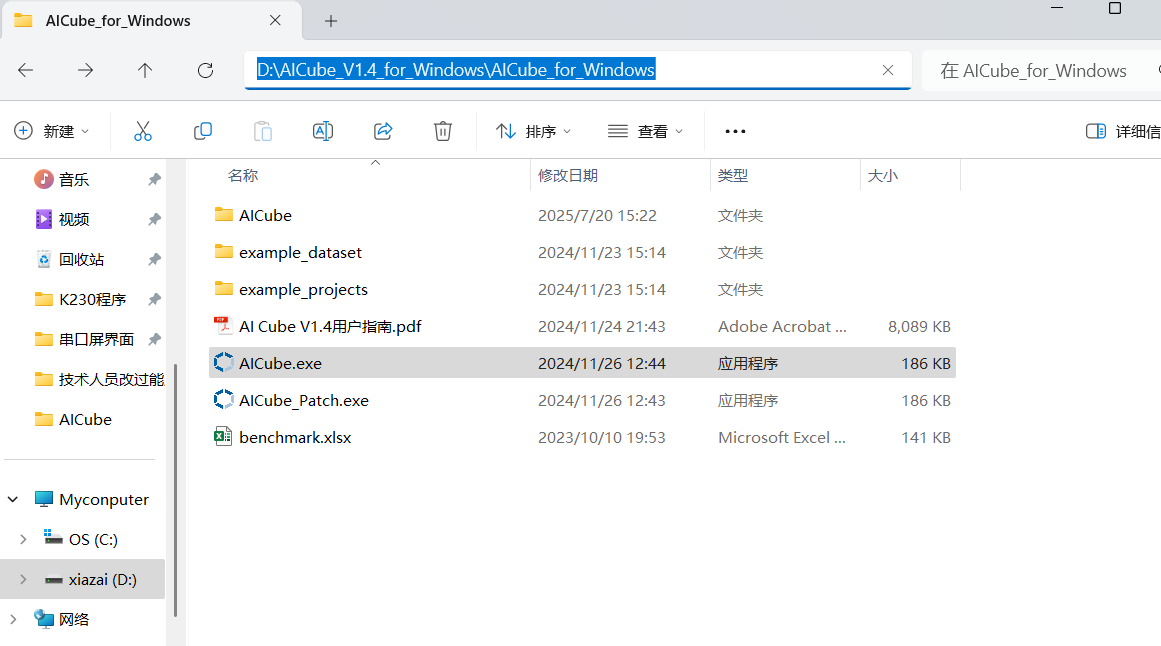This screenshot has height=646, width=1161.
Task: Click the benchmark.xlsx Excel icon
Action: pyautogui.click(x=223, y=437)
